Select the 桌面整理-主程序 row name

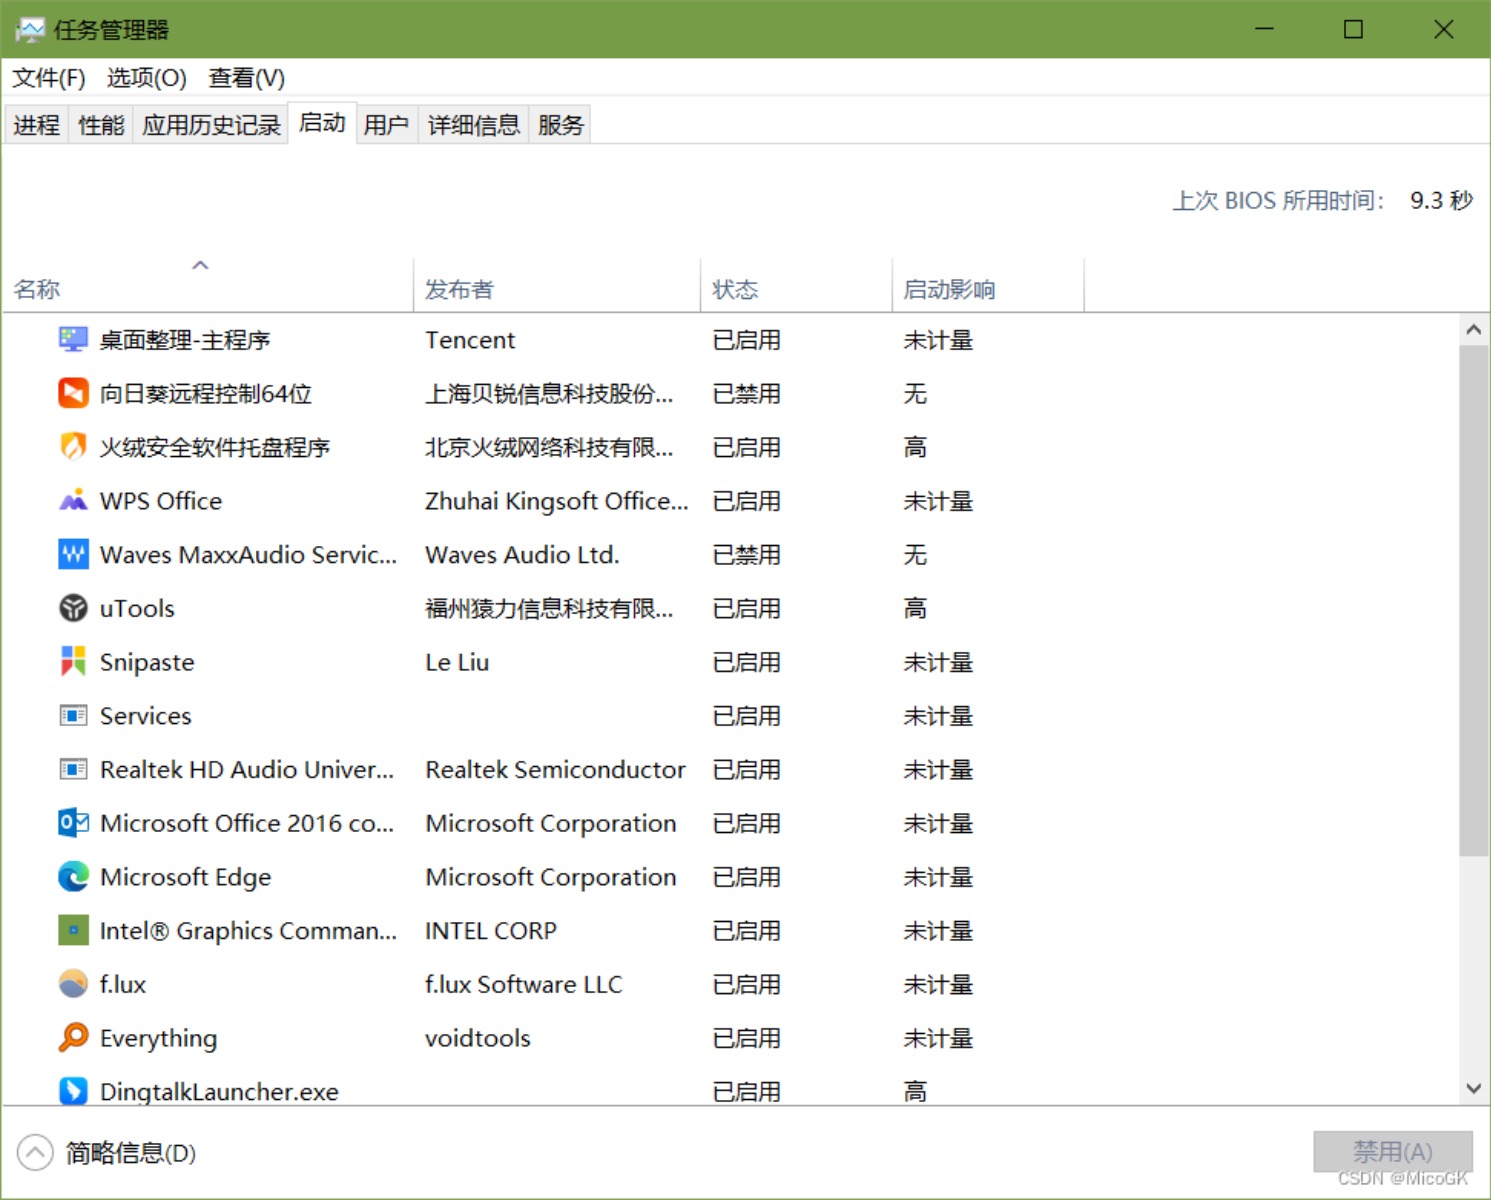[x=185, y=340]
